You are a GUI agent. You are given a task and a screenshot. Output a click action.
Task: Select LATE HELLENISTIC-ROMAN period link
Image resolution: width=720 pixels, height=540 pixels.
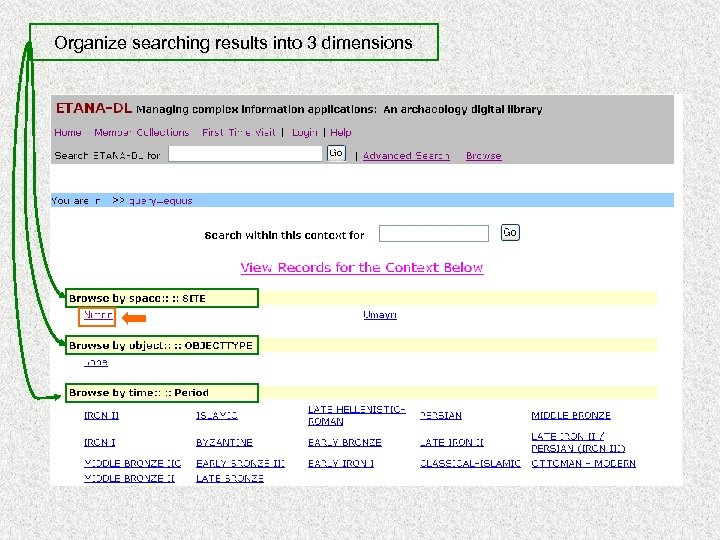(x=357, y=415)
